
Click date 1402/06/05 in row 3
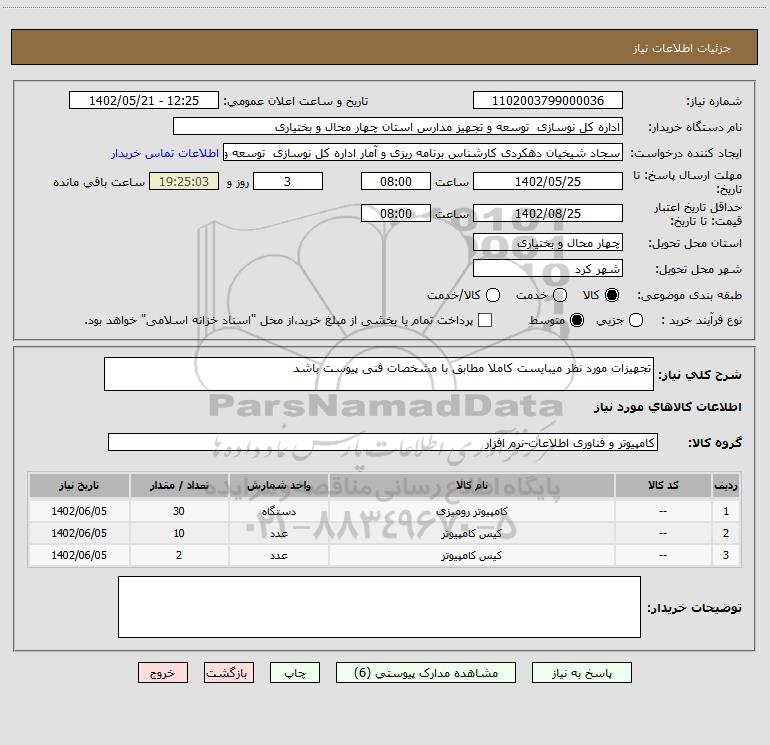(x=79, y=555)
